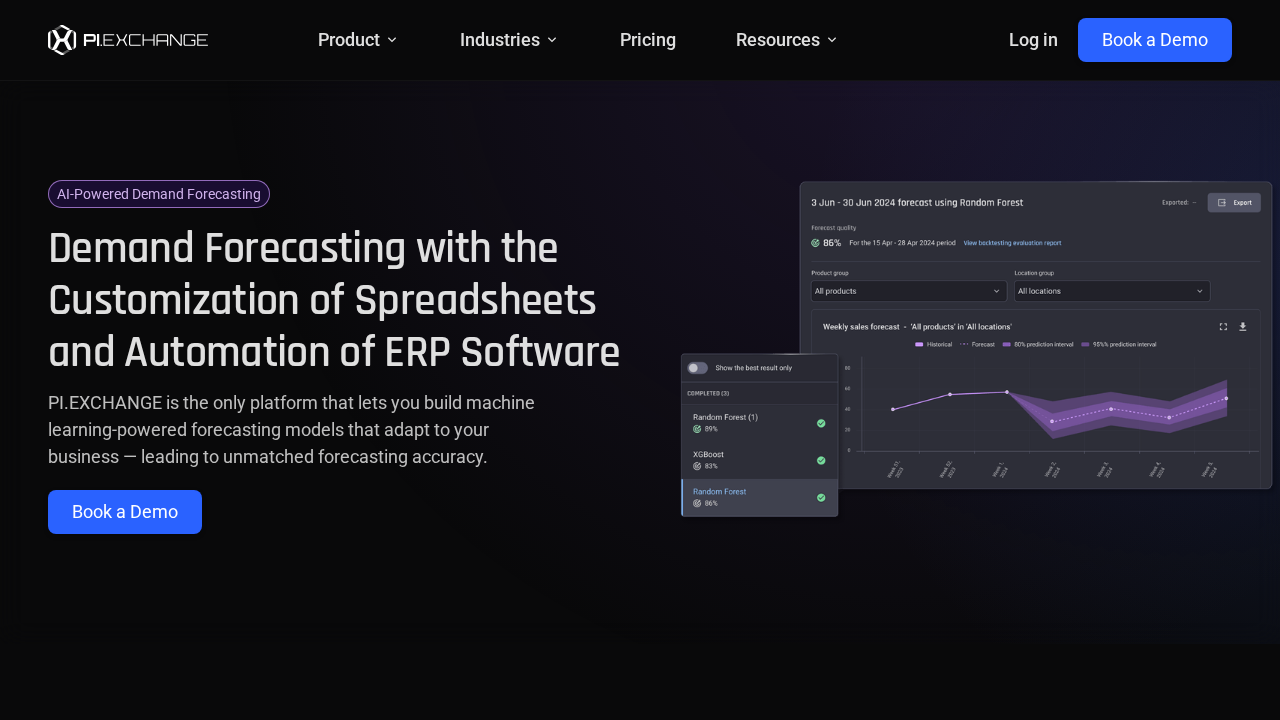Enable the 'Show the best result only' switch

tap(697, 367)
